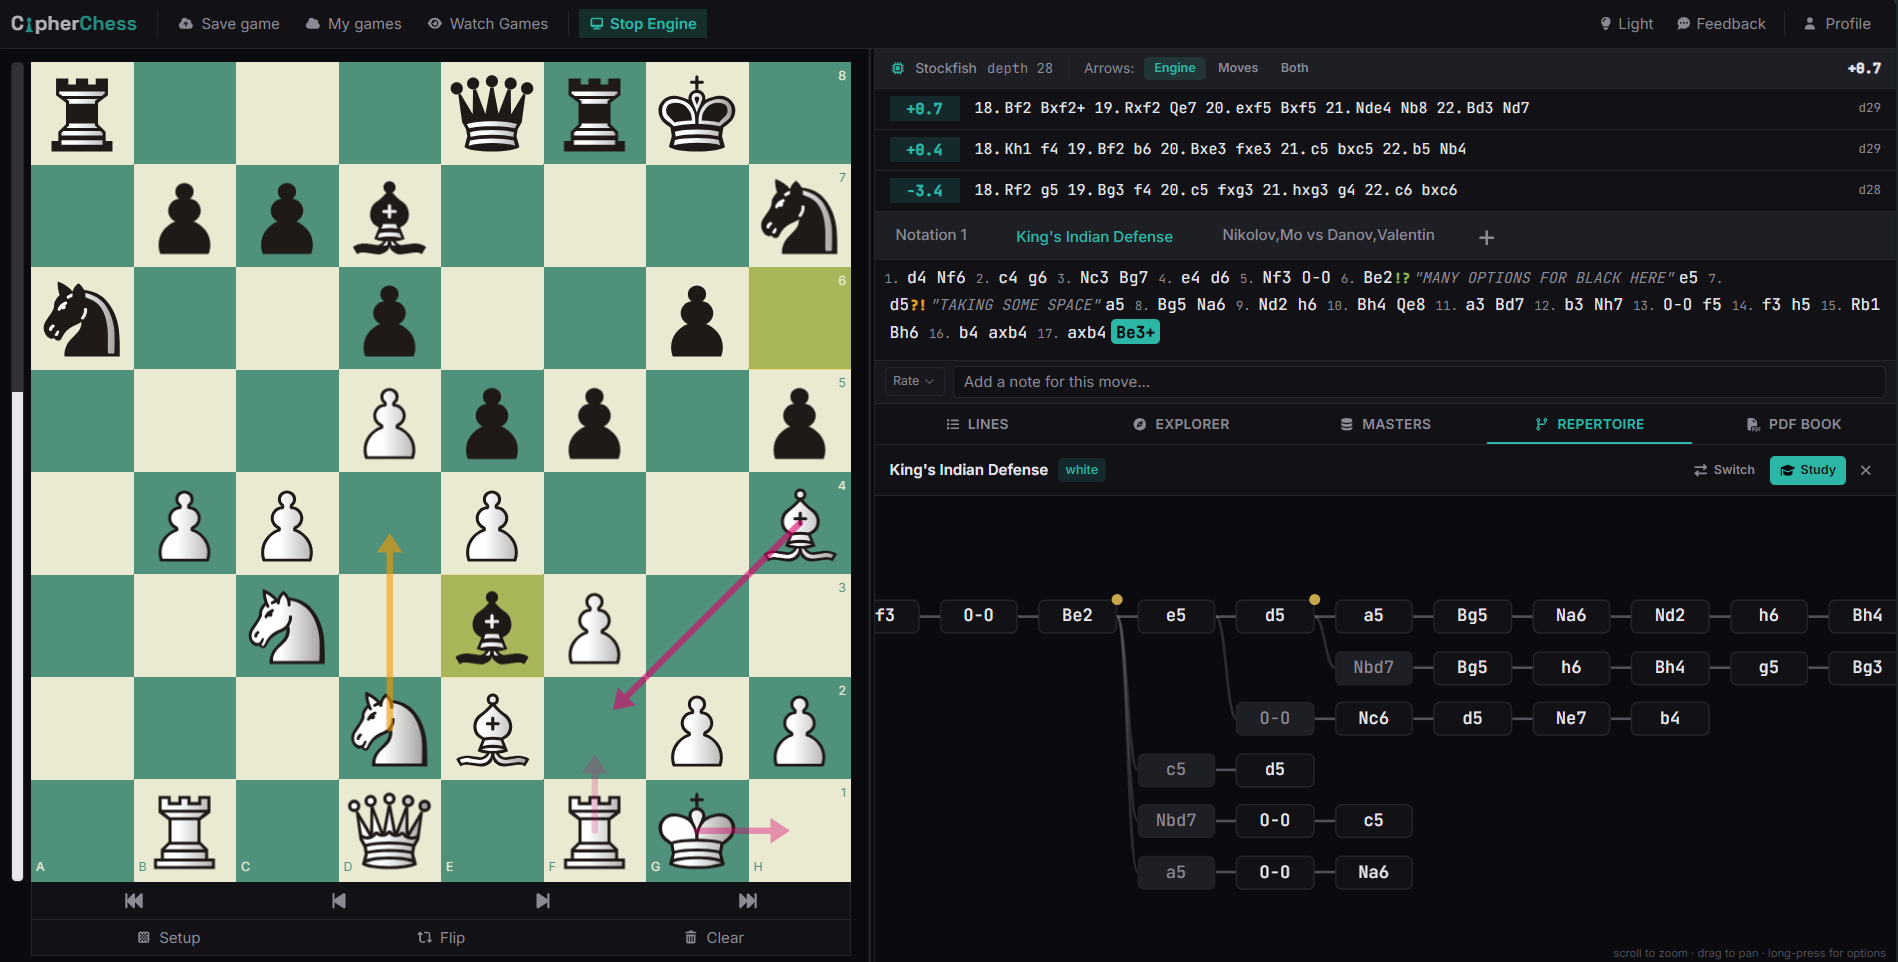Viewport: 1898px width, 962px height.
Task: Click the Switch repertoire button
Action: tap(1723, 470)
